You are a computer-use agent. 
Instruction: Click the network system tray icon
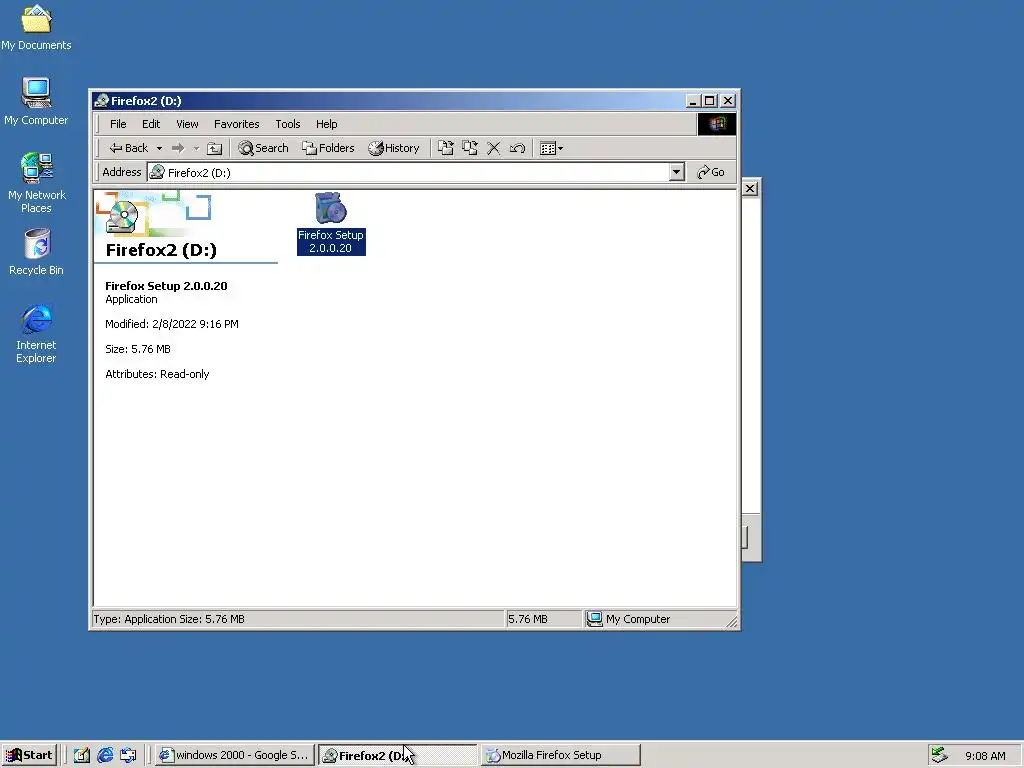click(939, 755)
